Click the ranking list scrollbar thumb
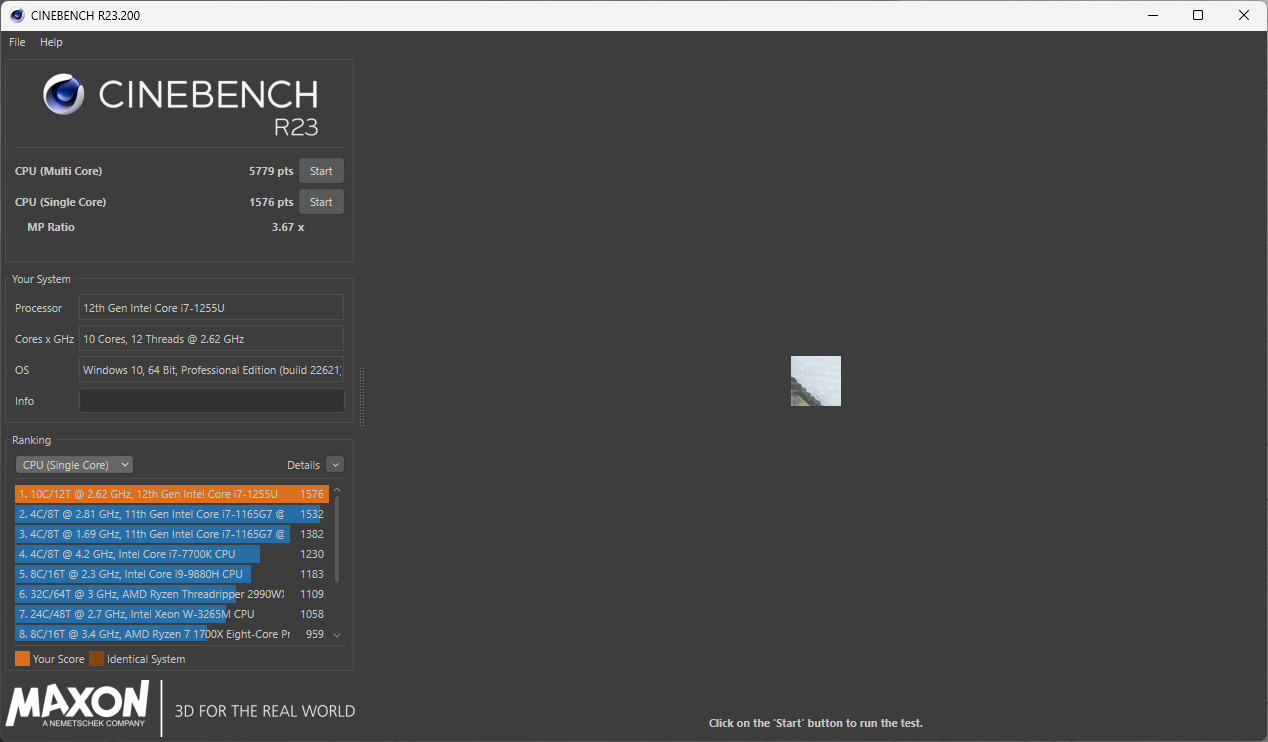 click(x=337, y=540)
